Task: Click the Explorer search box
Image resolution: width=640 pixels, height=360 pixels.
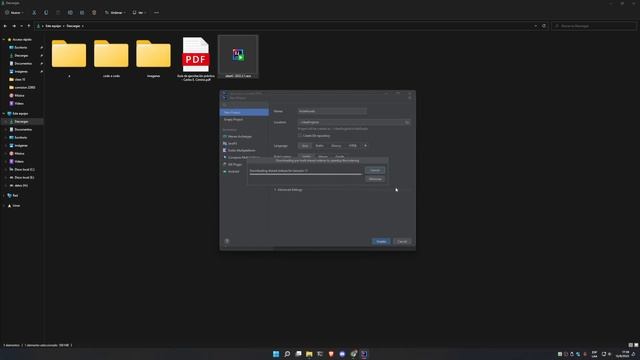Action: click(x=594, y=26)
